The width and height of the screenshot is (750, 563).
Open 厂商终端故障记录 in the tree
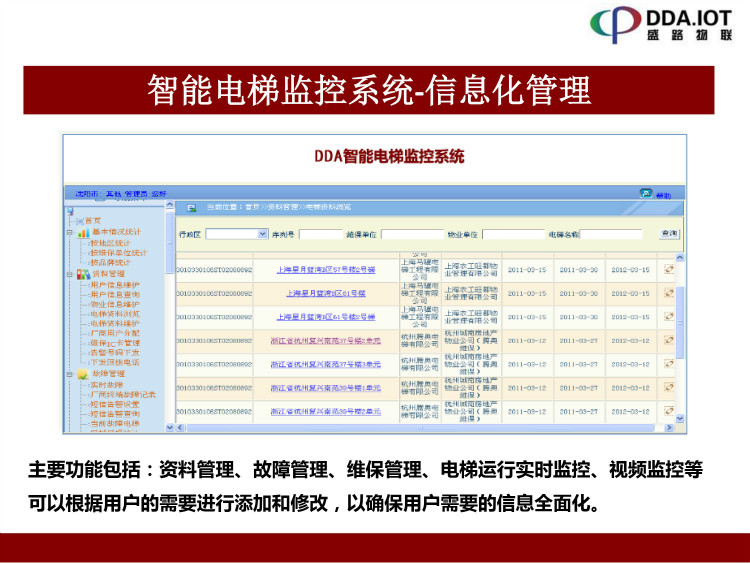click(x=123, y=395)
